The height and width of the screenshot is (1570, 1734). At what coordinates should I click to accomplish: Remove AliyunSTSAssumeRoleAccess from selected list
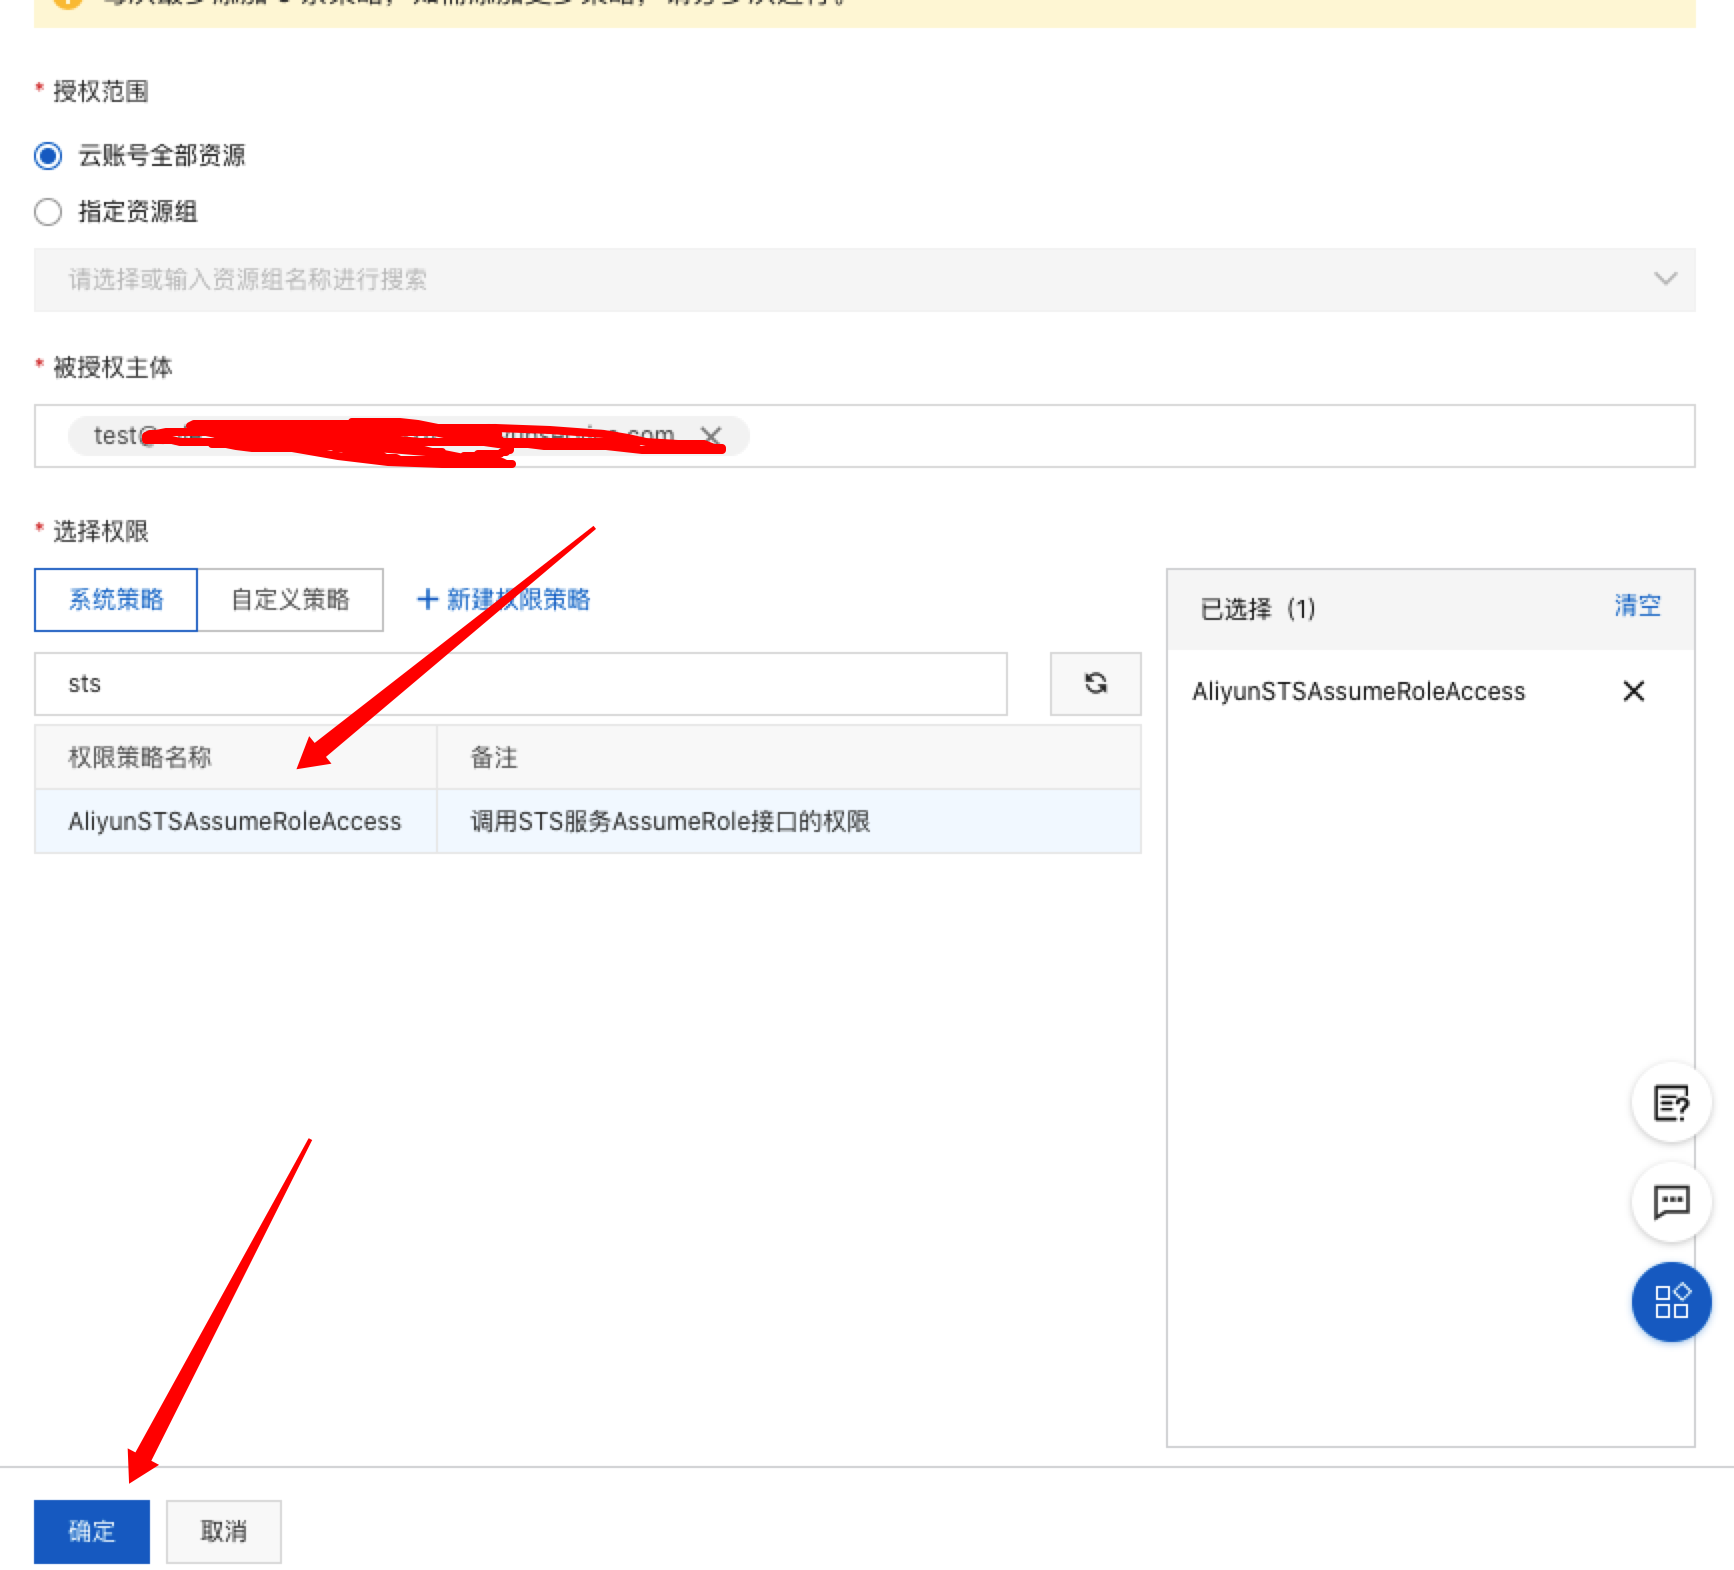point(1633,691)
